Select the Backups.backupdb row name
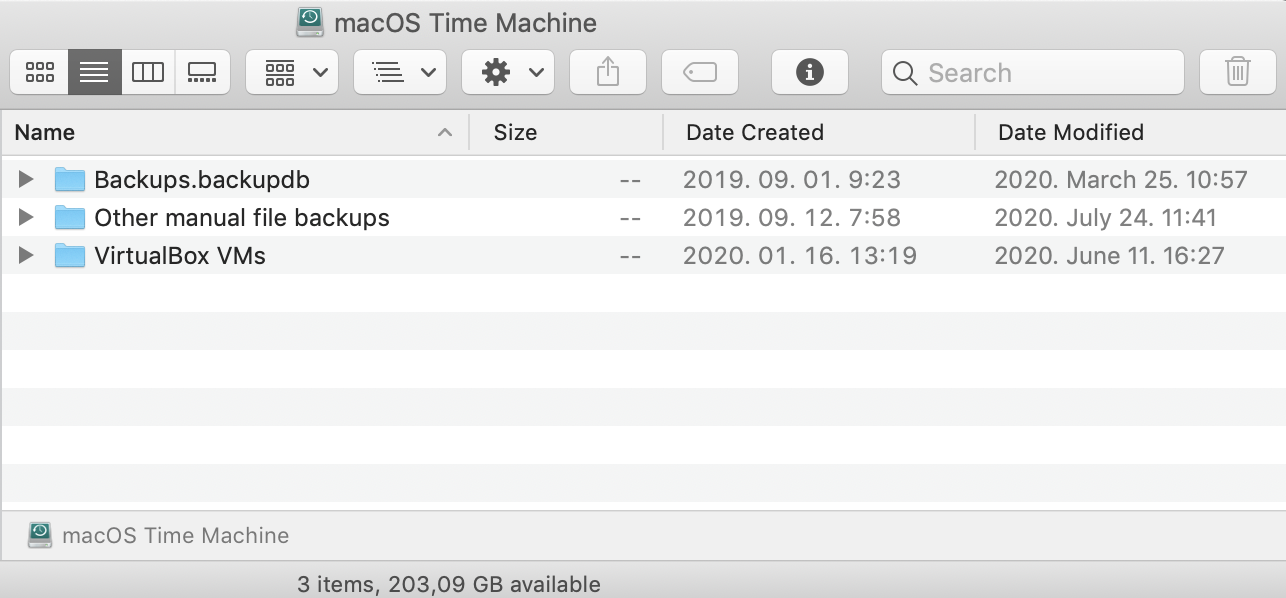Viewport: 1286px width, 598px height. pyautogui.click(x=202, y=180)
